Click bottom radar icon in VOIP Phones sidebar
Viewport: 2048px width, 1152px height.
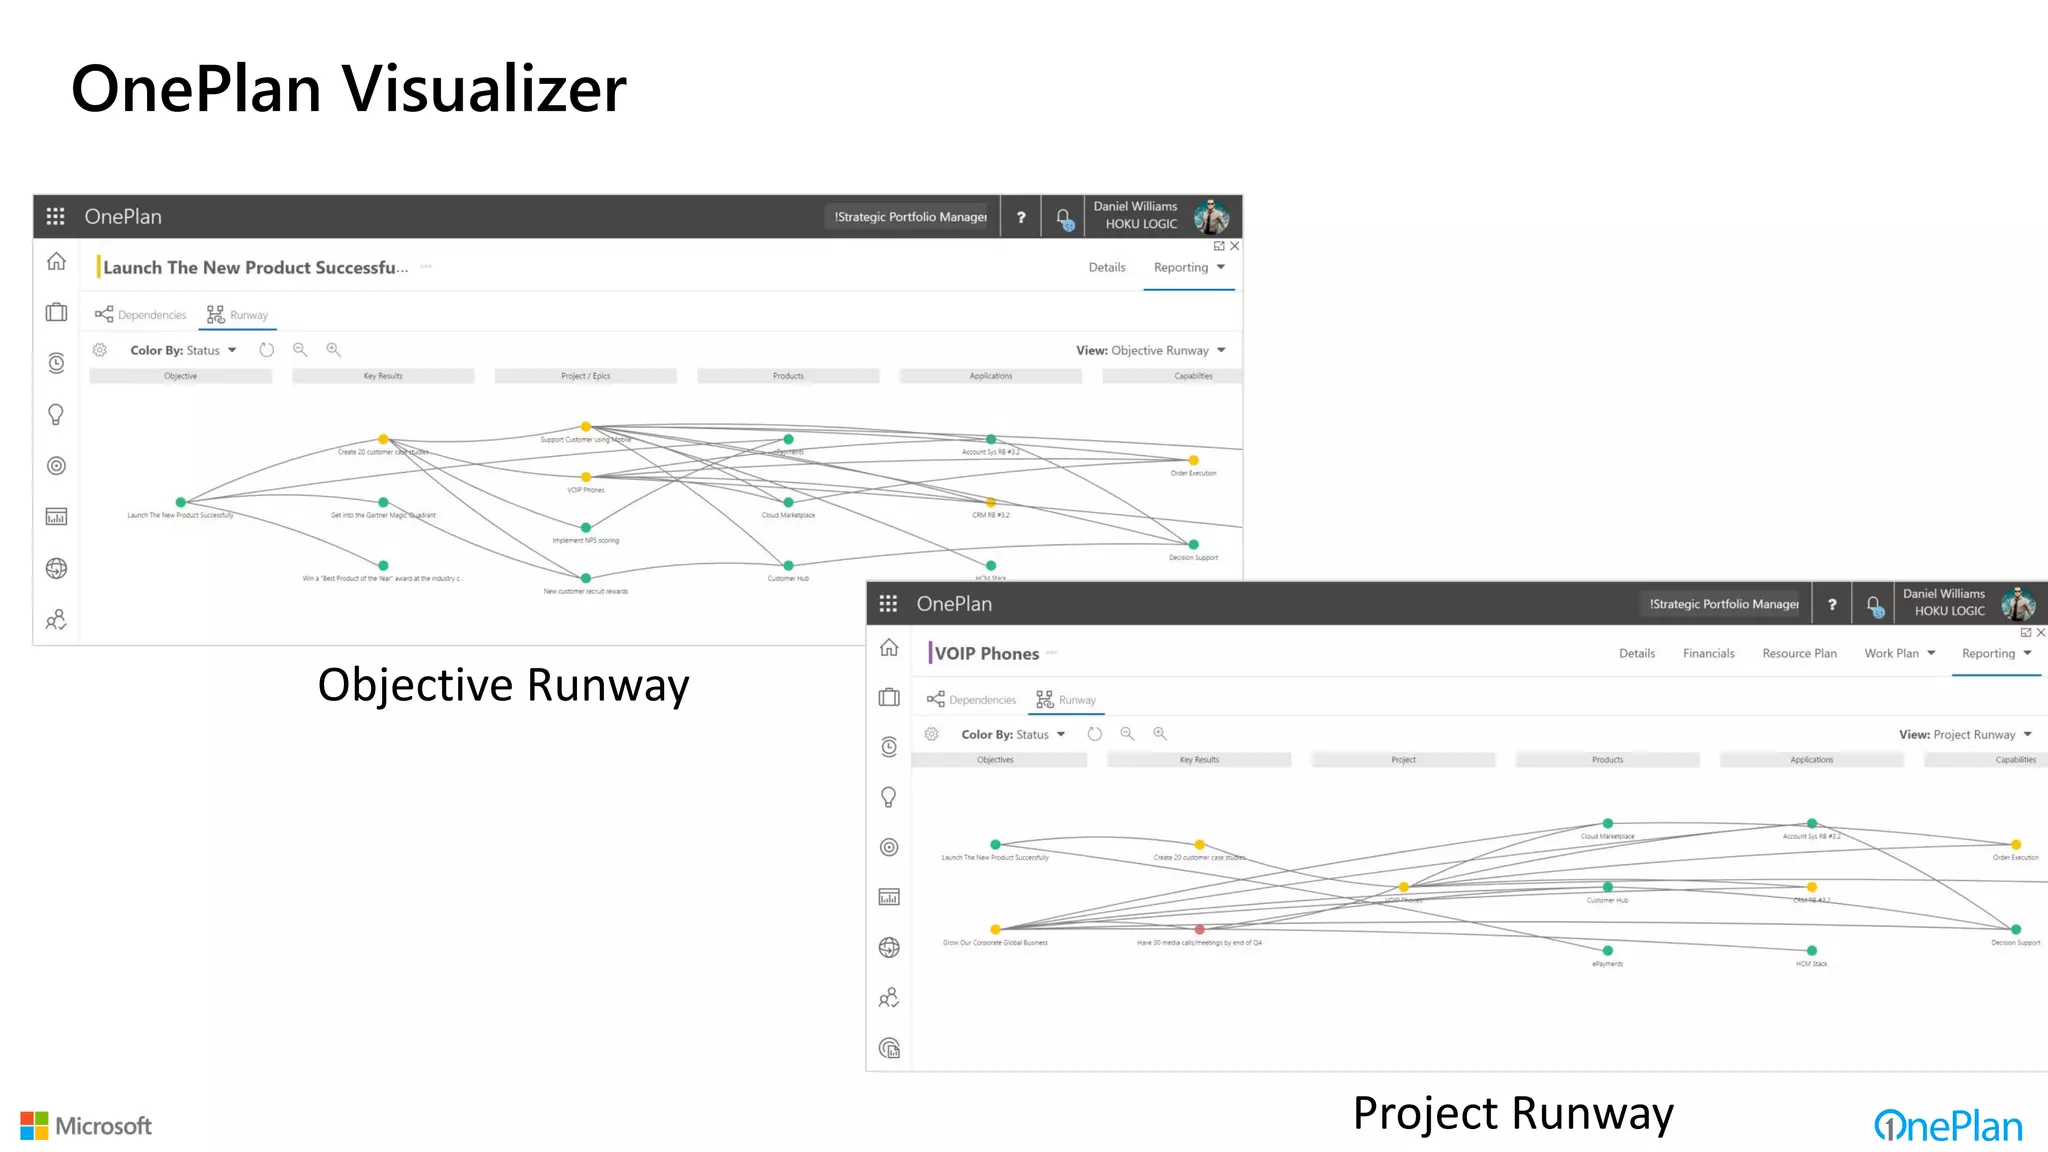coord(889,1048)
